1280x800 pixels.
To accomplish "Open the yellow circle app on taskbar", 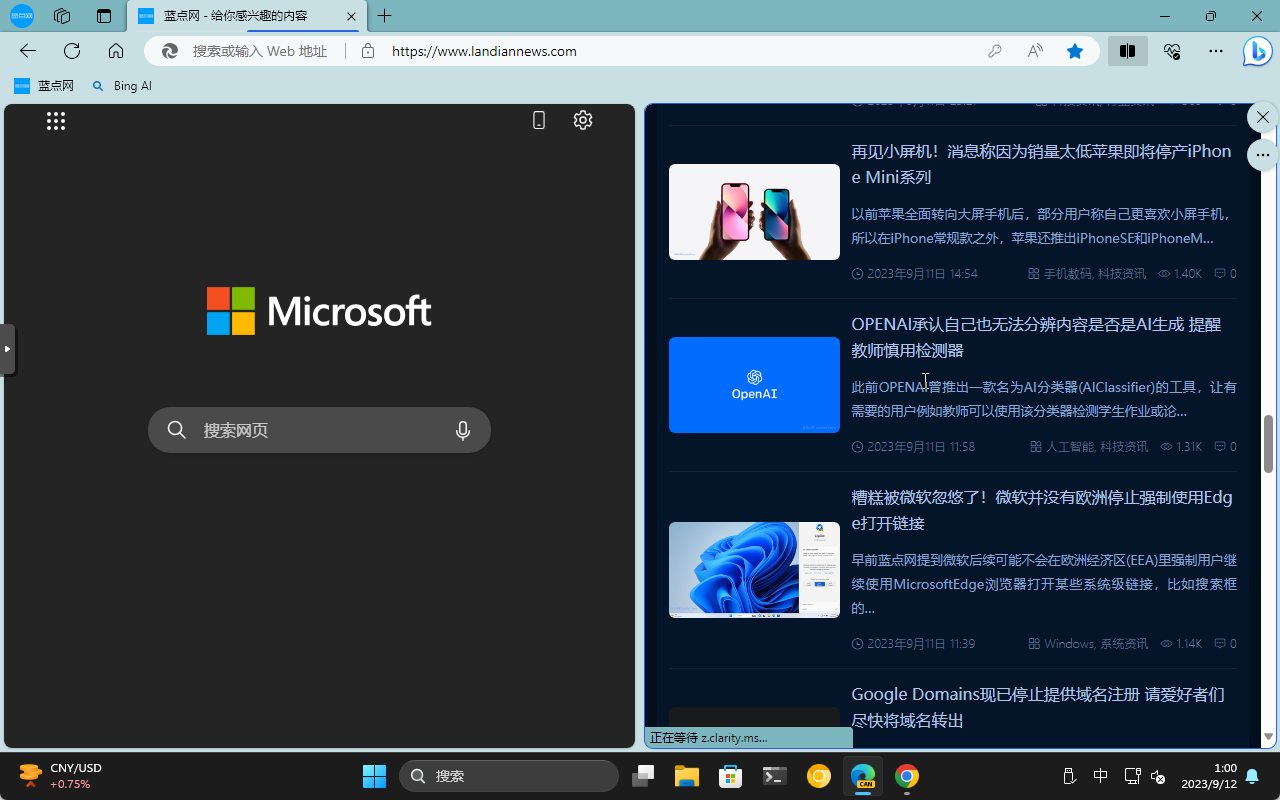I will click(x=819, y=776).
